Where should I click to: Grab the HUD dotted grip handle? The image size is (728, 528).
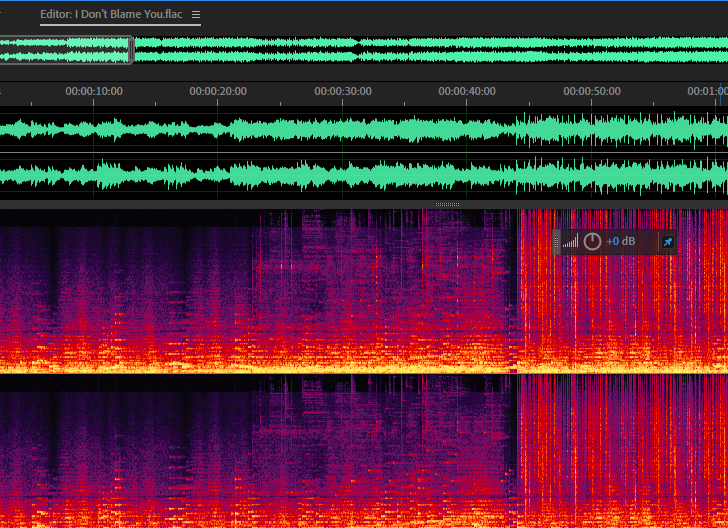[x=557, y=242]
